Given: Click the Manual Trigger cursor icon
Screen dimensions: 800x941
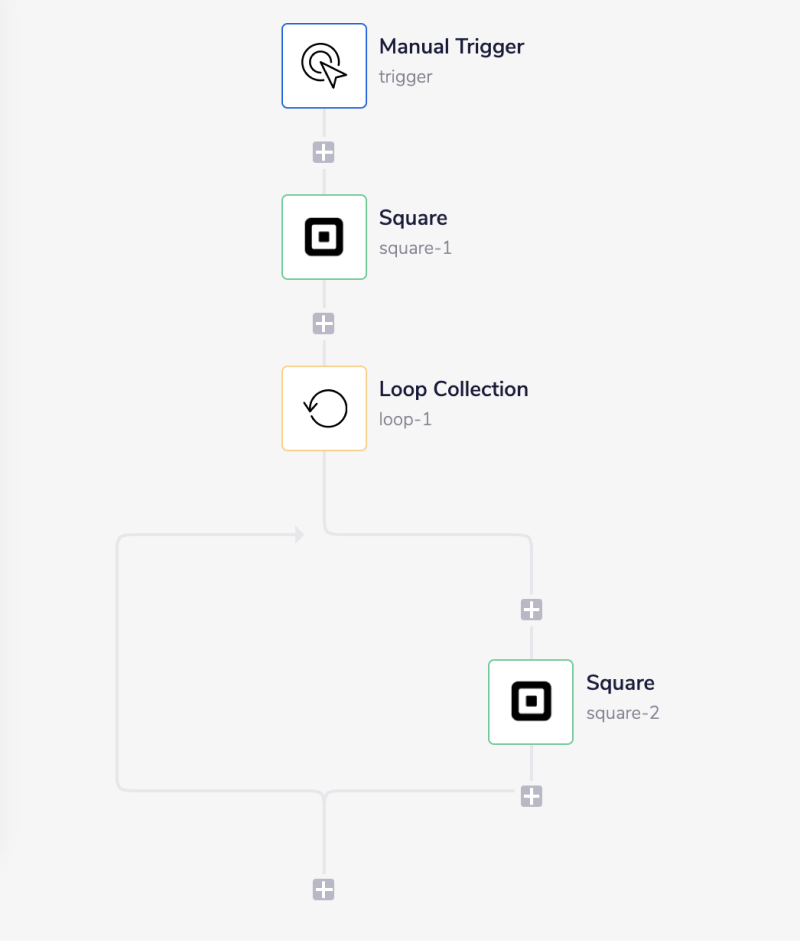Looking at the screenshot, I should tap(324, 65).
